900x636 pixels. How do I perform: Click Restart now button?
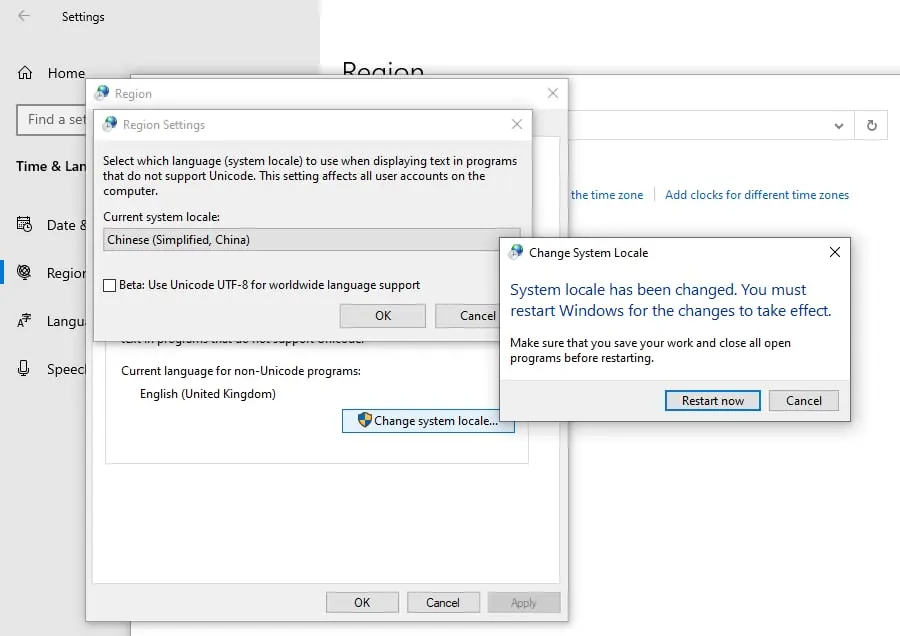(712, 401)
